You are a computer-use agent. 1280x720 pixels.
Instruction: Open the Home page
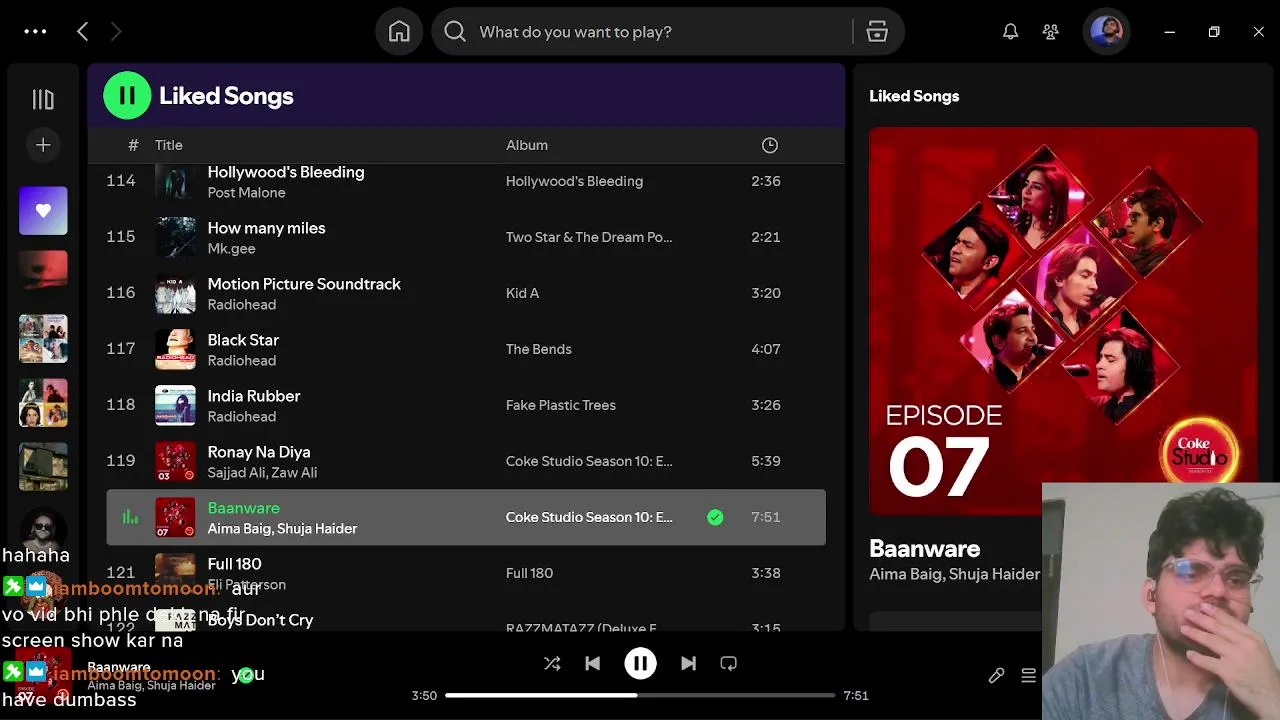point(399,32)
